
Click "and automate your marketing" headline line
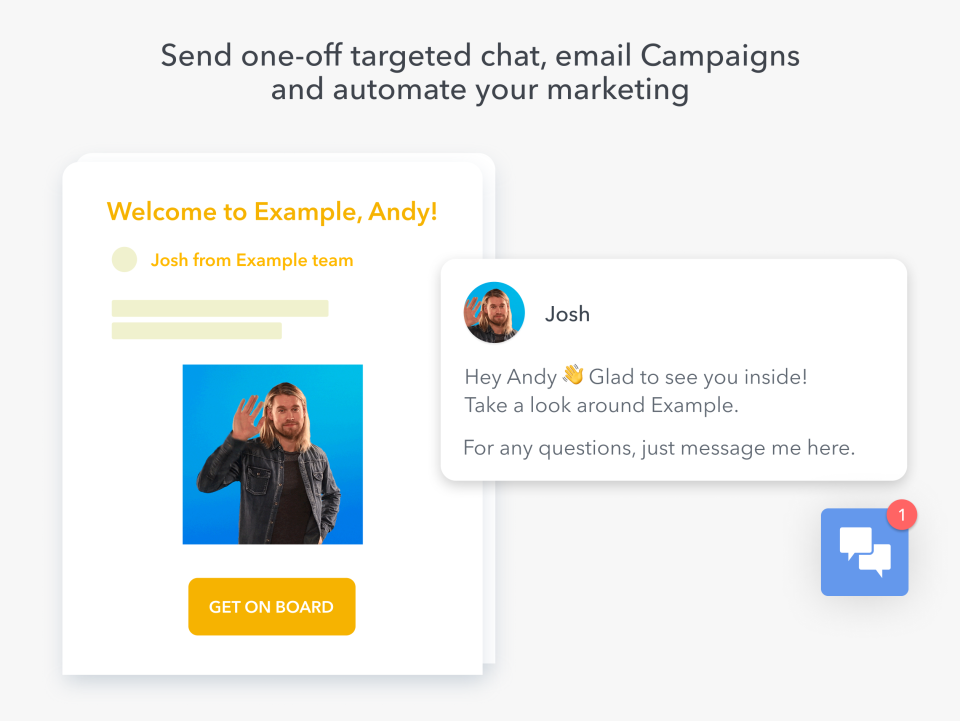[480, 90]
